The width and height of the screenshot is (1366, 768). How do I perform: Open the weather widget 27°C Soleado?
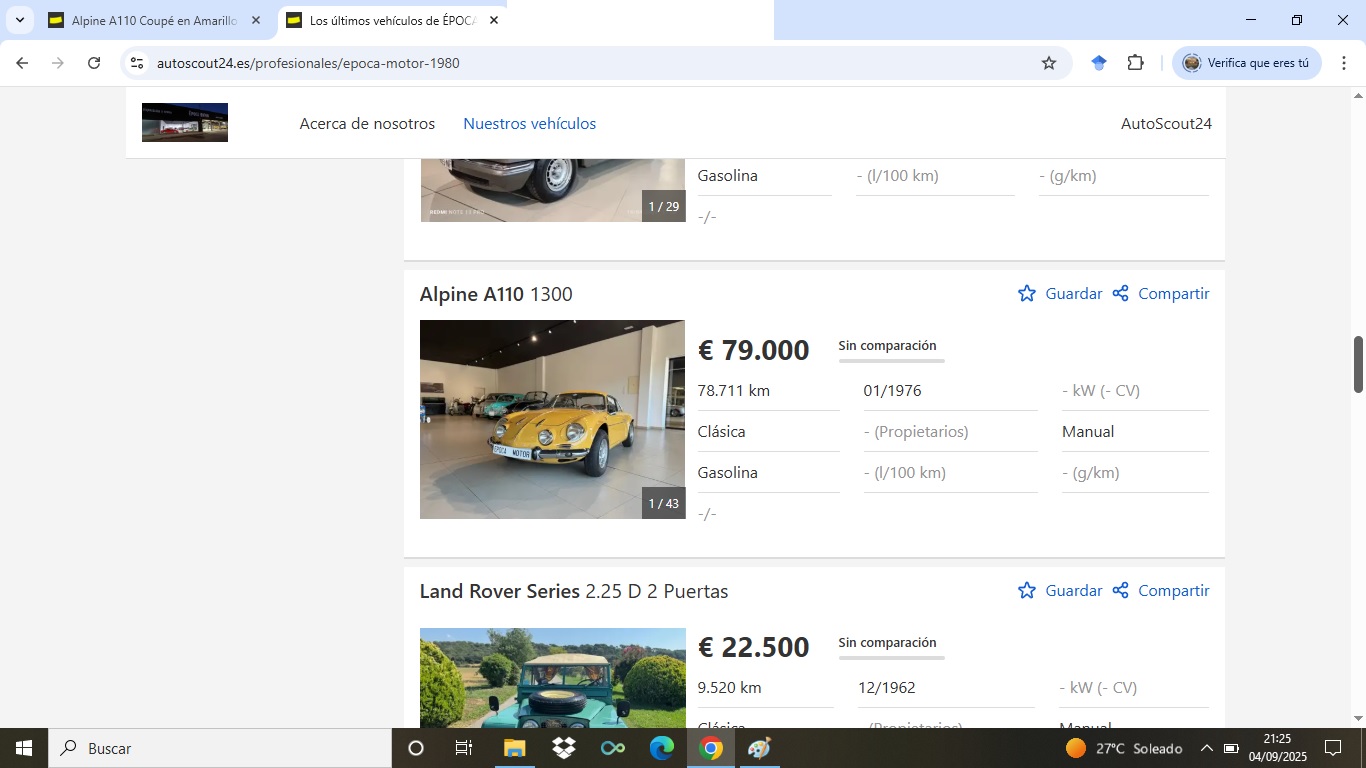(1124, 748)
